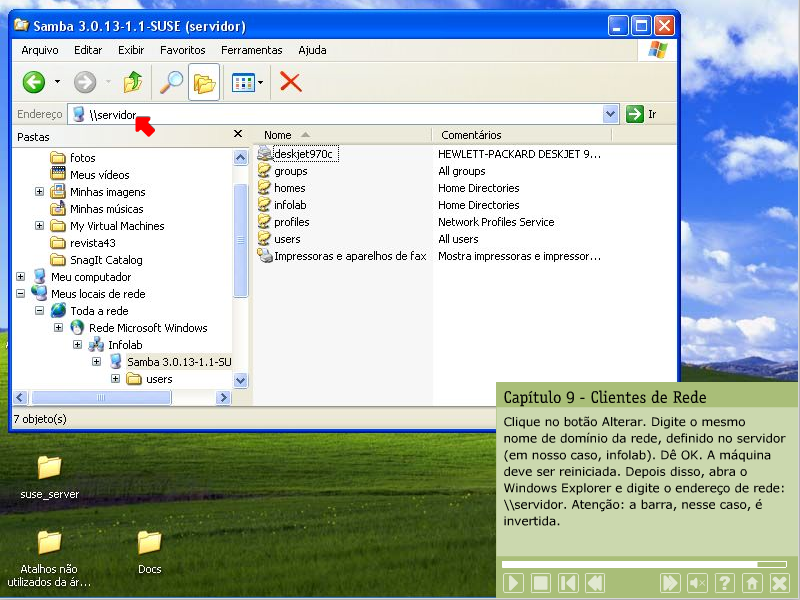Open the Views mode dropdown

[x=248, y=82]
